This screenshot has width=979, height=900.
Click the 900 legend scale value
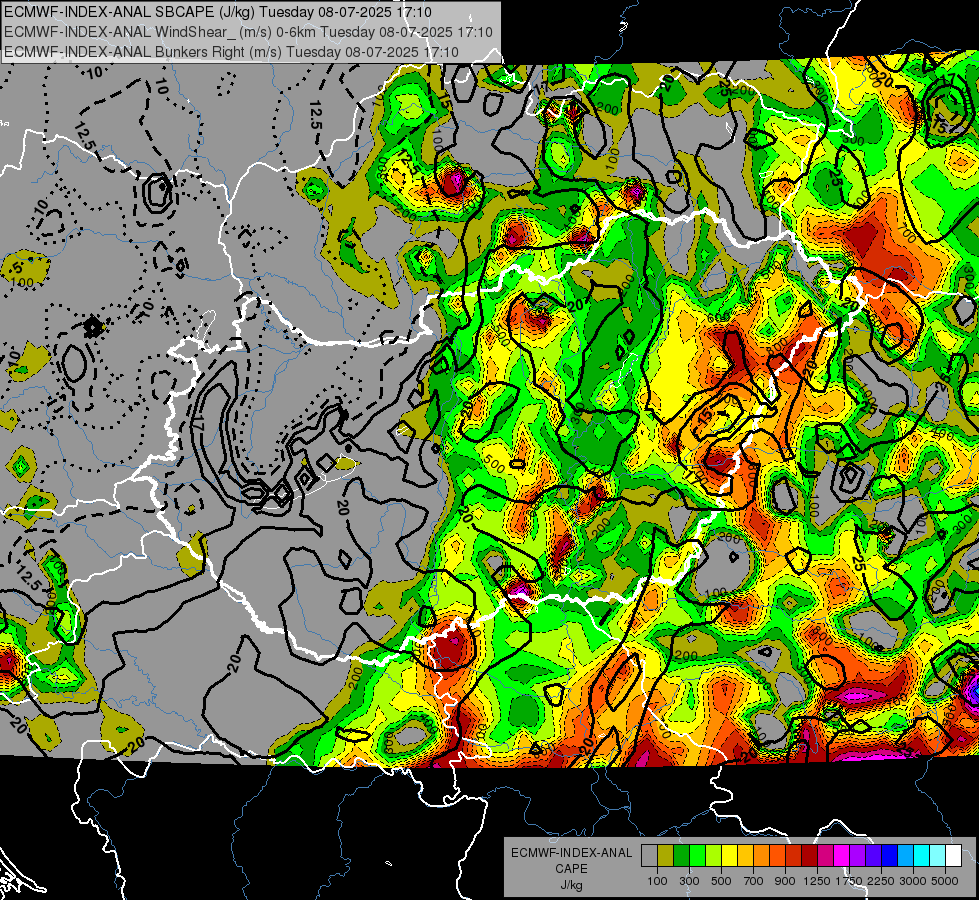(x=785, y=881)
